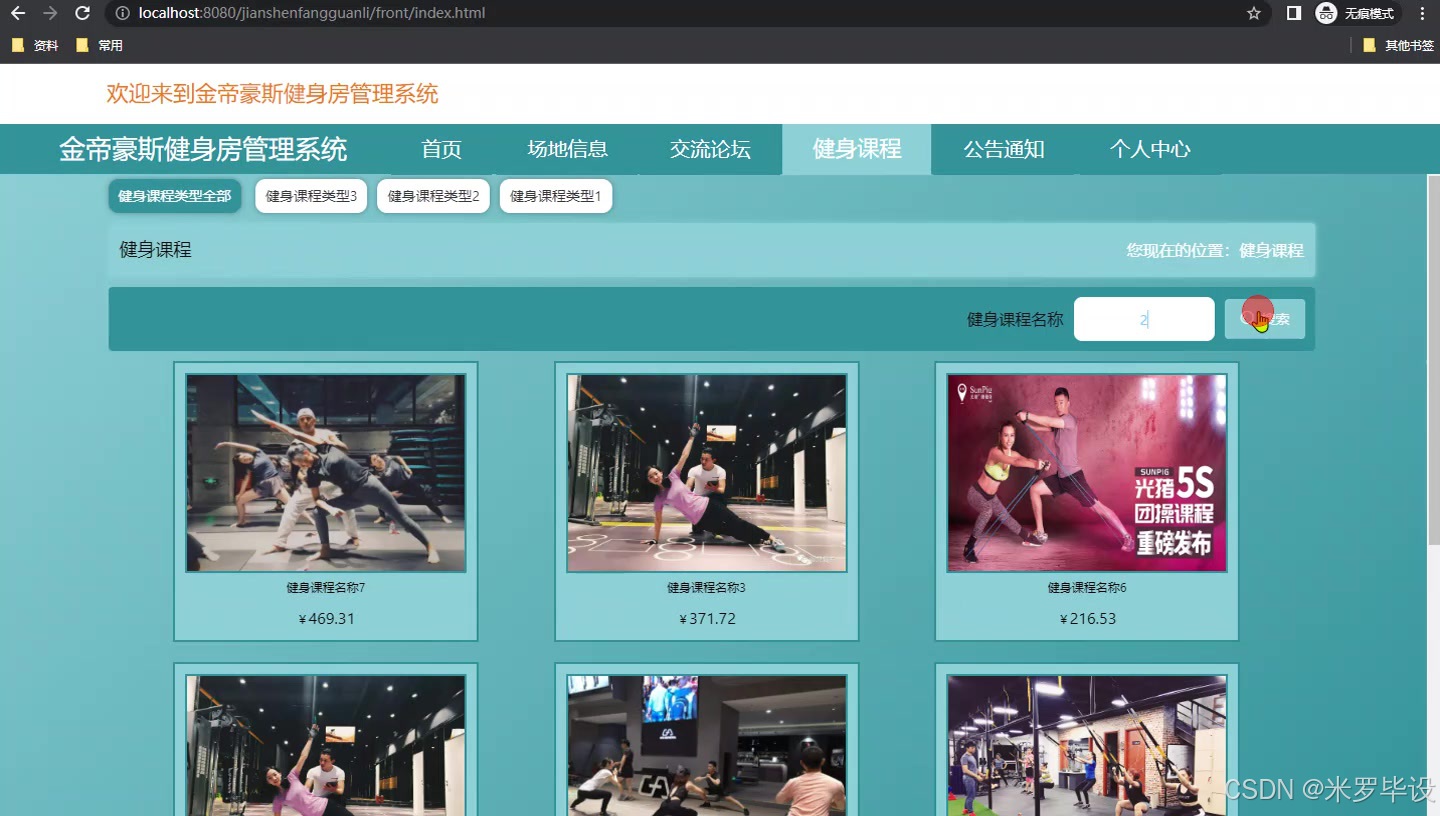The image size is (1440, 816).
Task: Open the 健身课程名称6 course image
Action: pos(1087,473)
